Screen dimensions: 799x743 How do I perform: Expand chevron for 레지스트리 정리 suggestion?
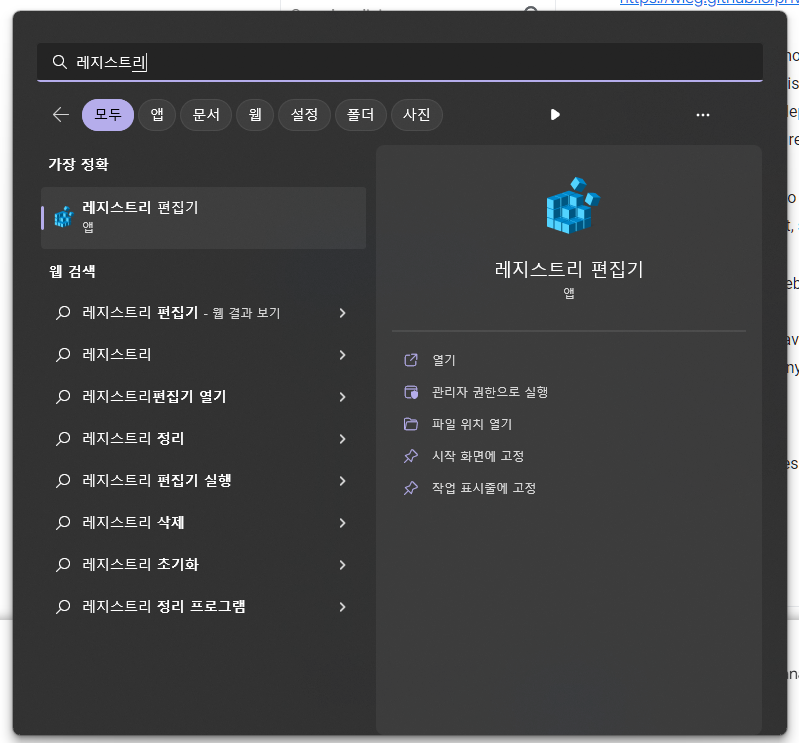(x=342, y=439)
